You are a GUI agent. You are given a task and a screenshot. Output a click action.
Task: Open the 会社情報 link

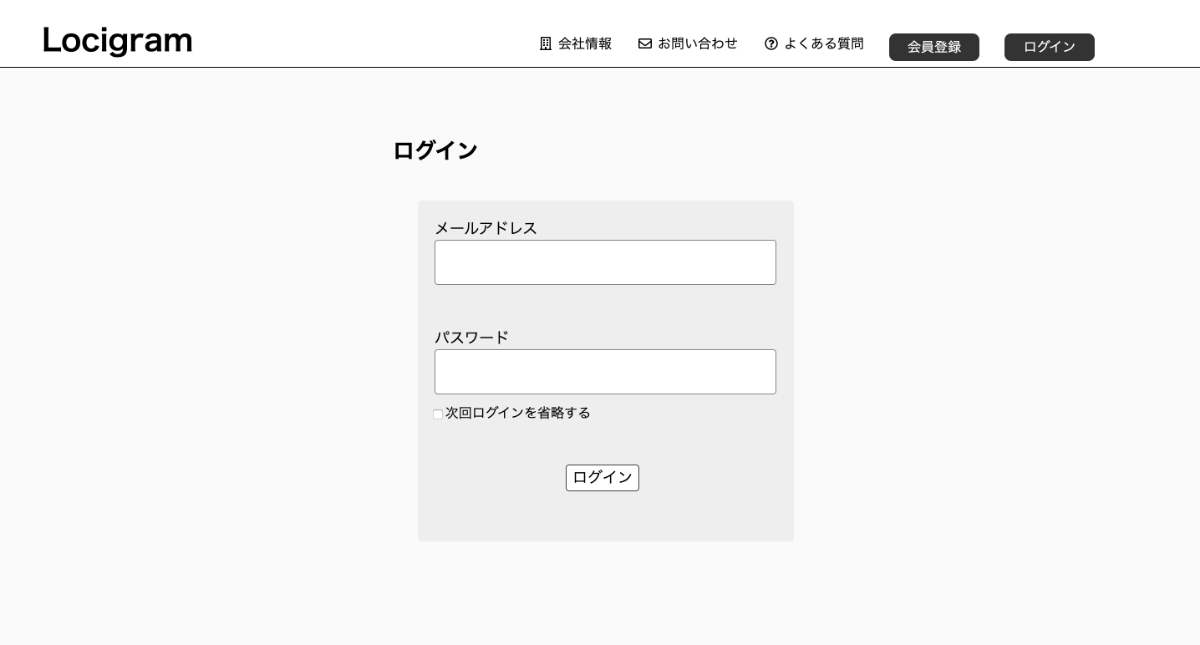[x=585, y=44]
